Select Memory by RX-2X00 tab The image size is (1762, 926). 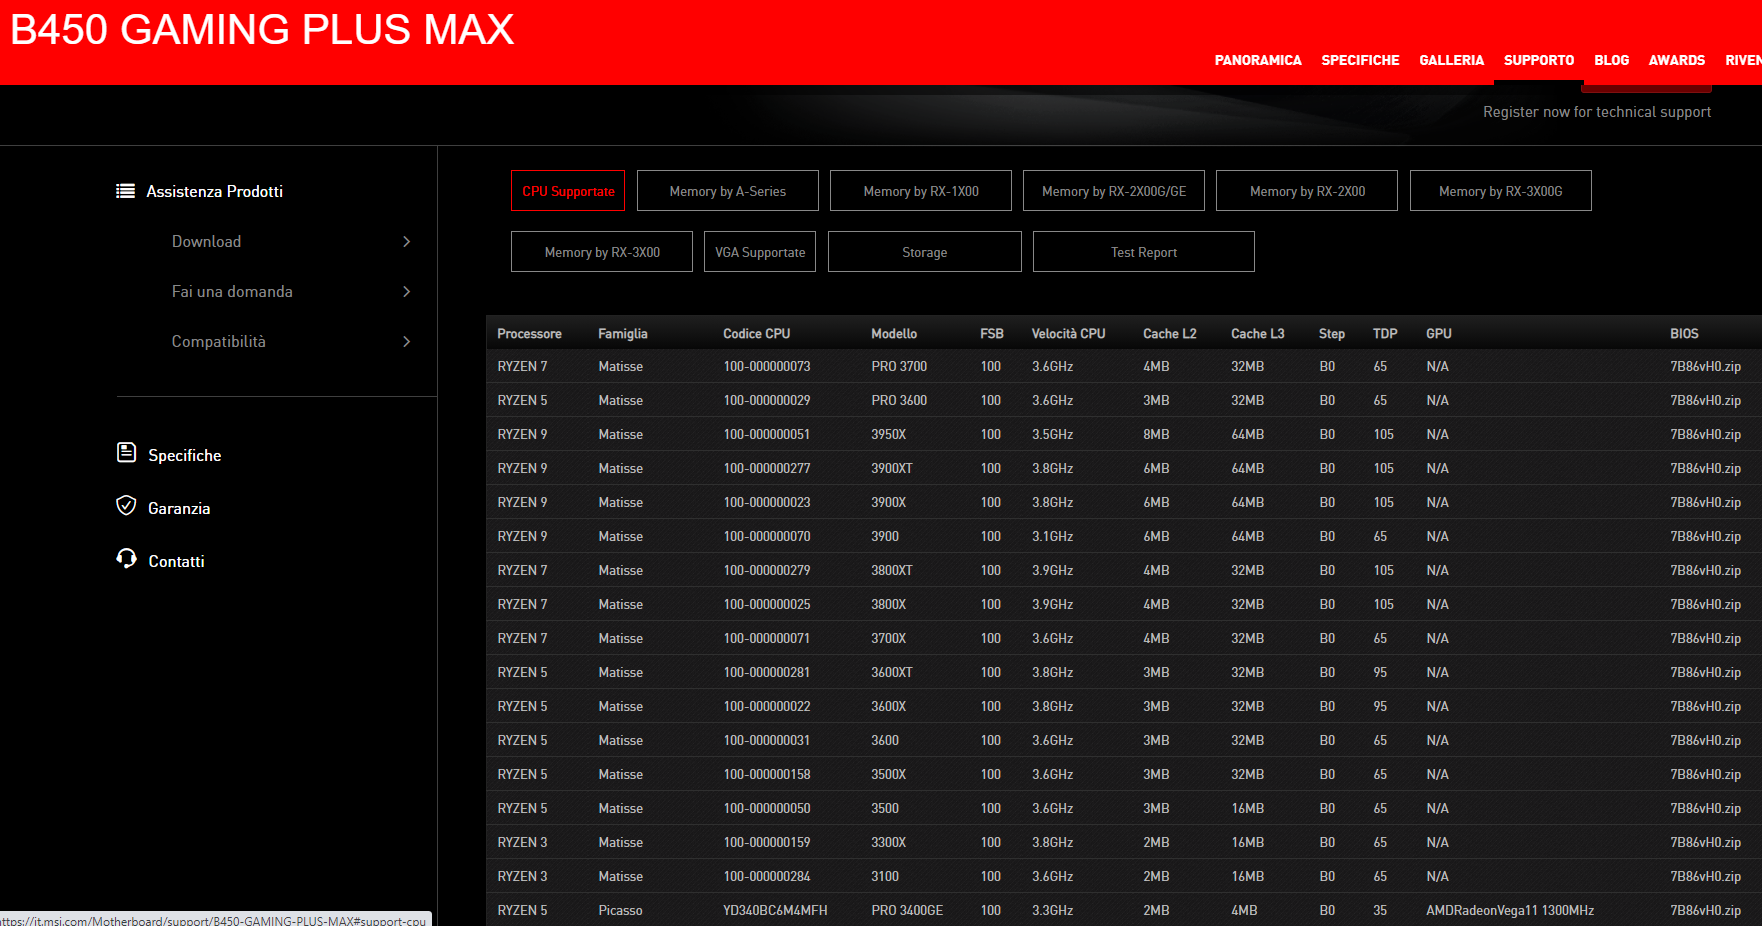pyautogui.click(x=1307, y=191)
